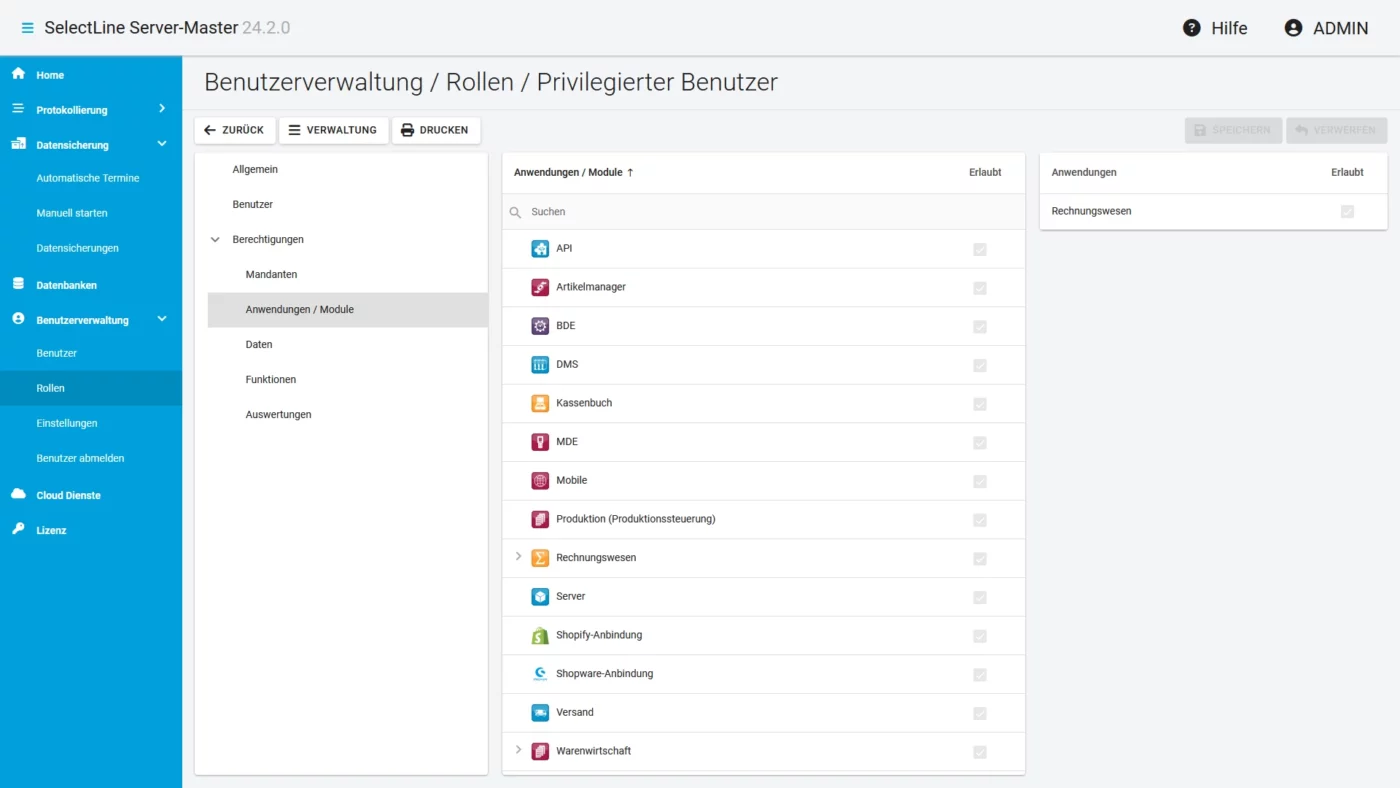
Task: Collapse the Berechtigungen tree node
Action: [215, 240]
